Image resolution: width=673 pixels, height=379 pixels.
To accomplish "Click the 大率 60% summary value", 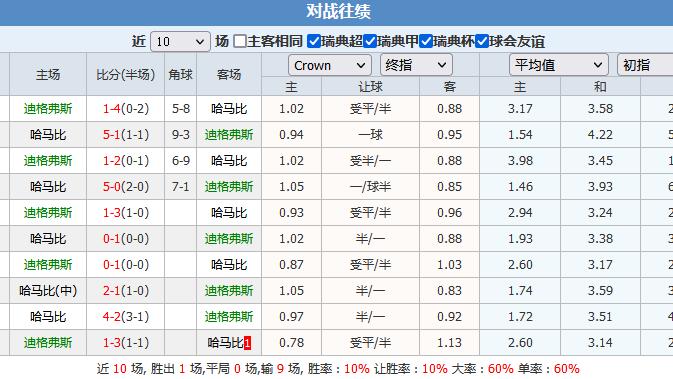I will [500, 369].
